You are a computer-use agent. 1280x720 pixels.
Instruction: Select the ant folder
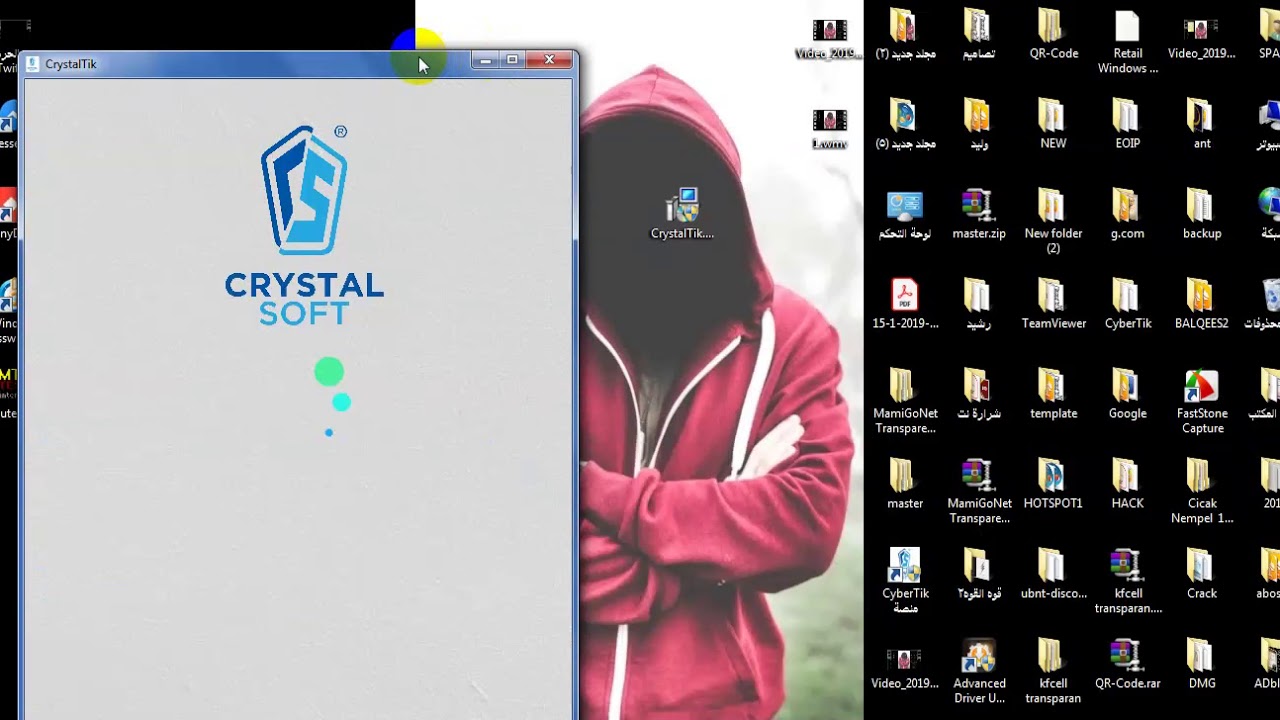pos(1201,125)
